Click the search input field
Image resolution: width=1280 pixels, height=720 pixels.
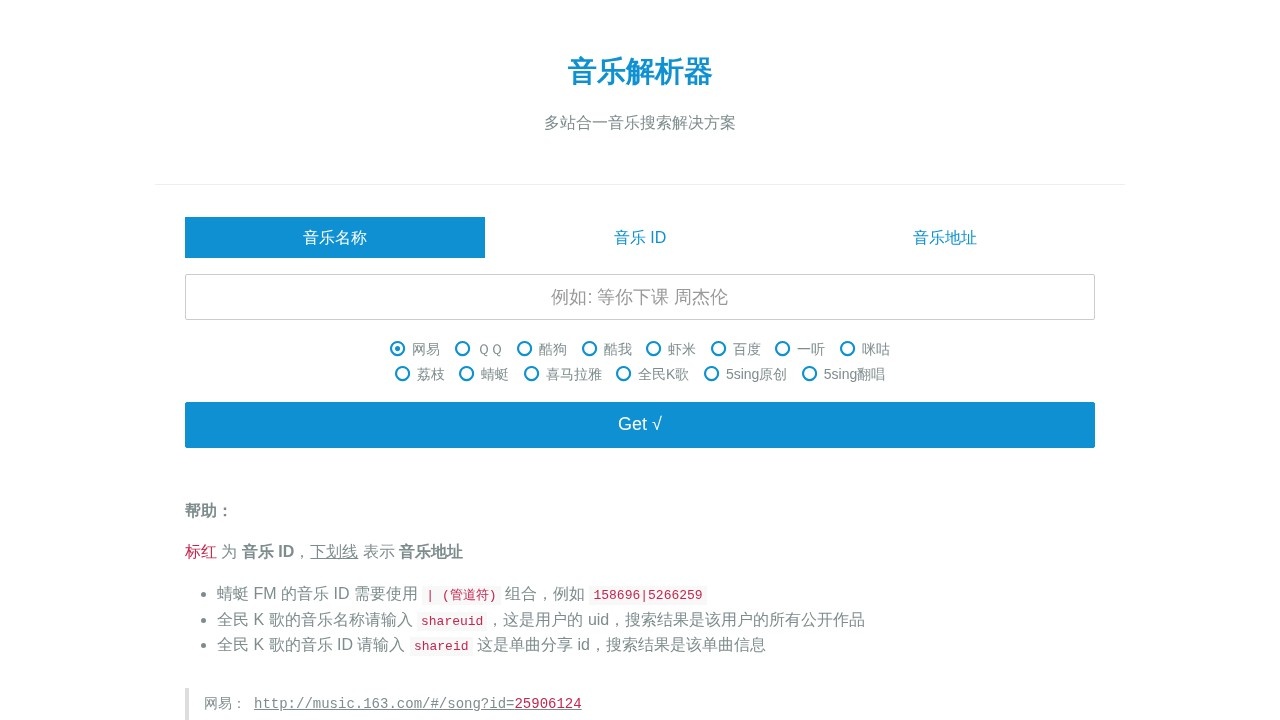(639, 297)
